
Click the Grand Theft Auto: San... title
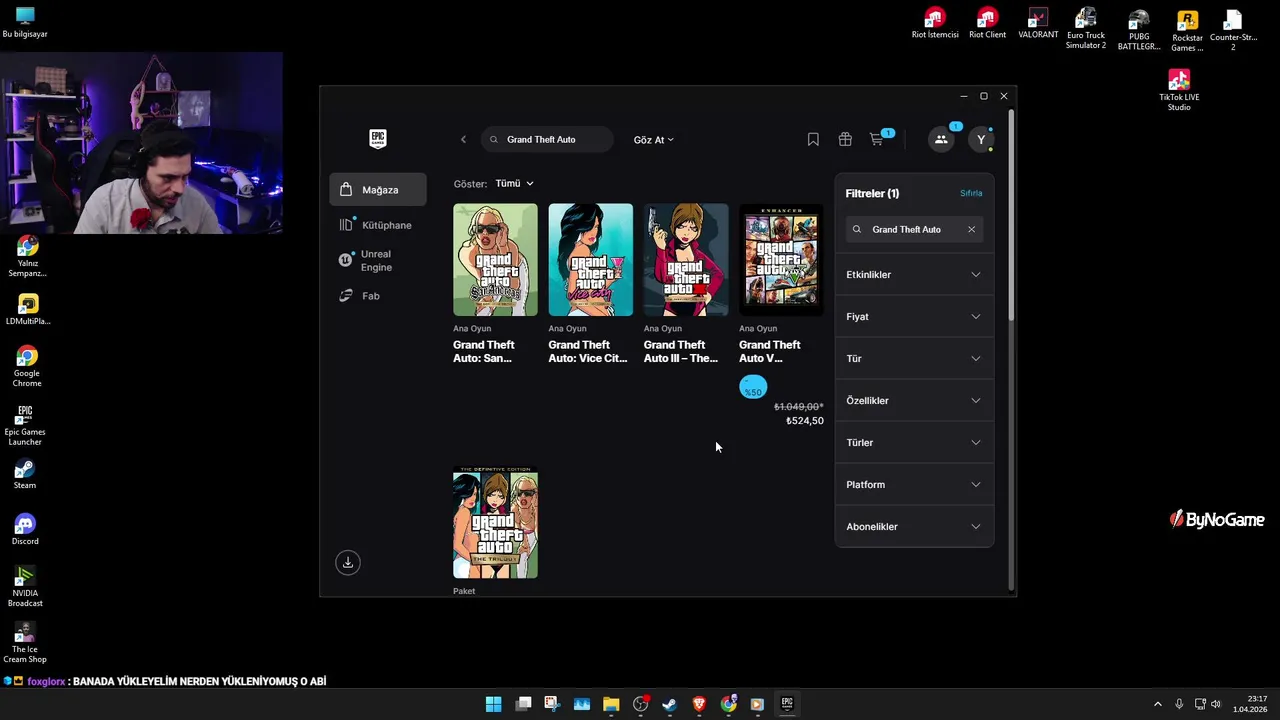click(x=484, y=351)
